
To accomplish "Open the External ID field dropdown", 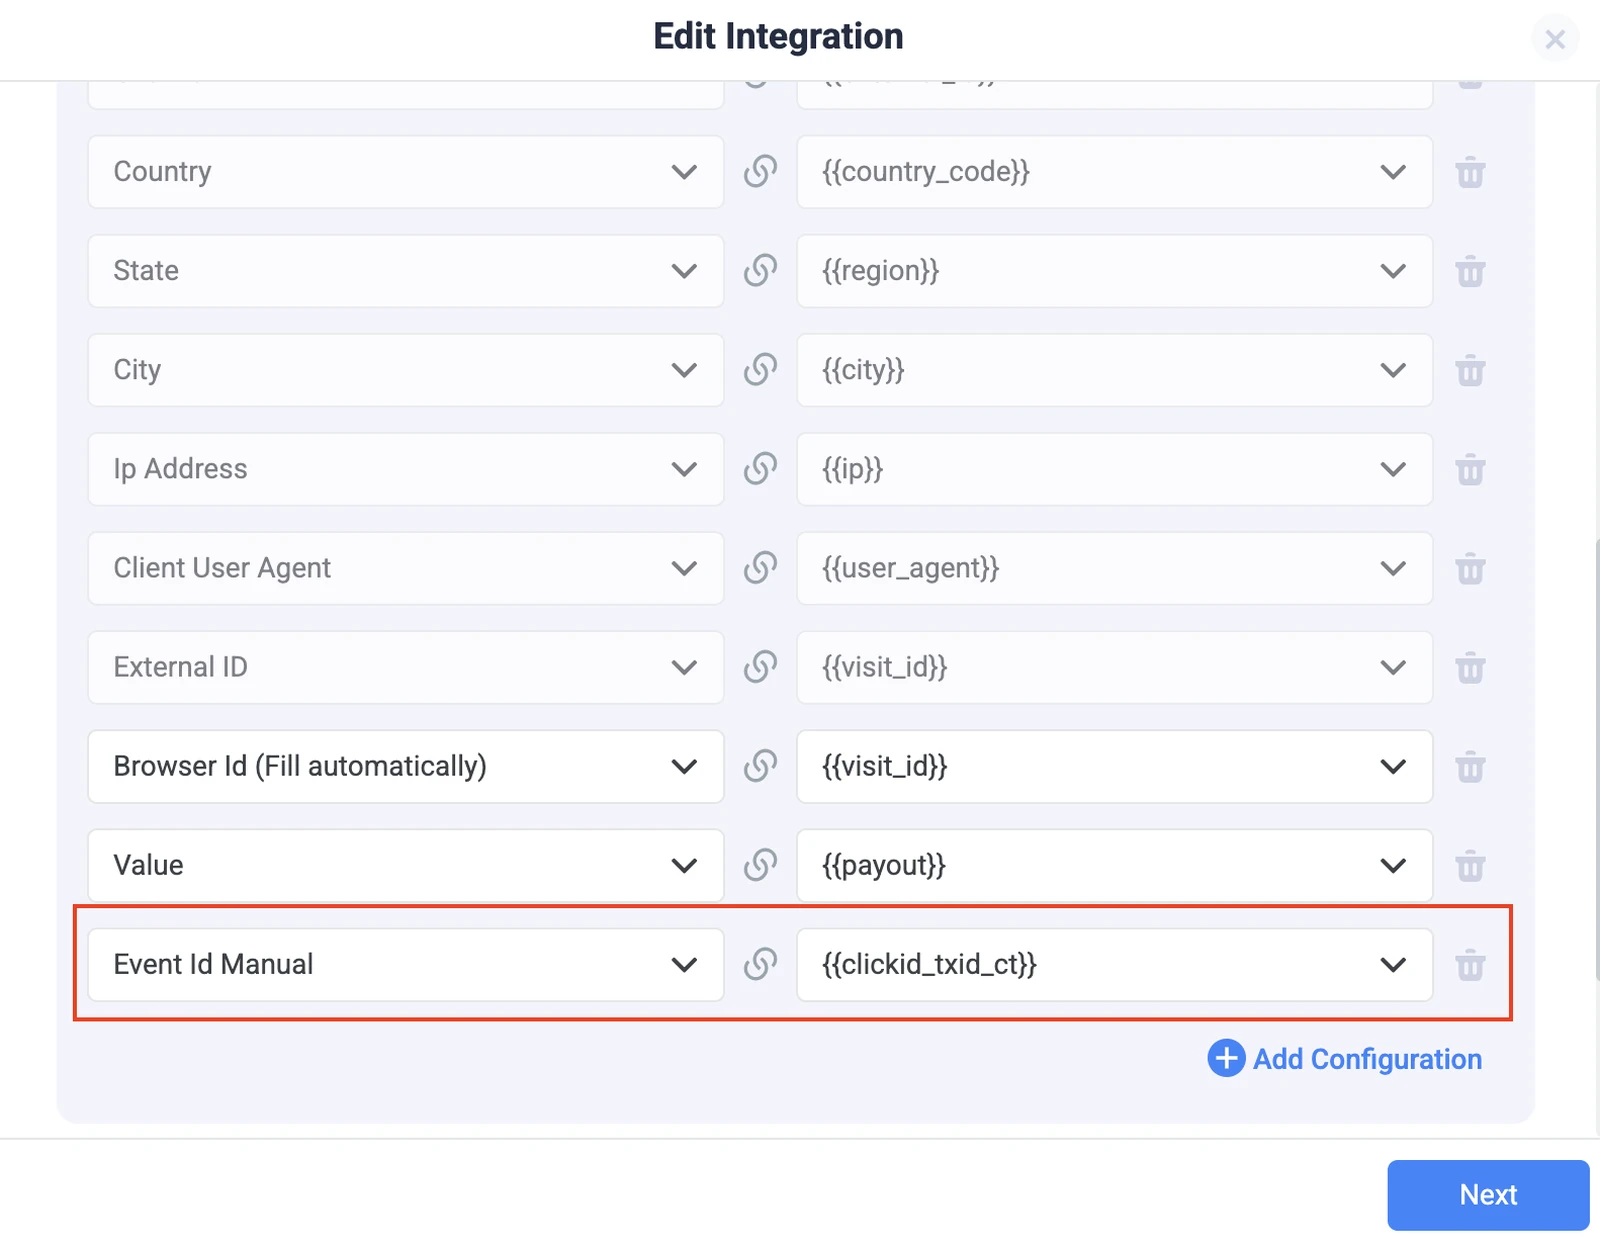I will click(x=405, y=667).
